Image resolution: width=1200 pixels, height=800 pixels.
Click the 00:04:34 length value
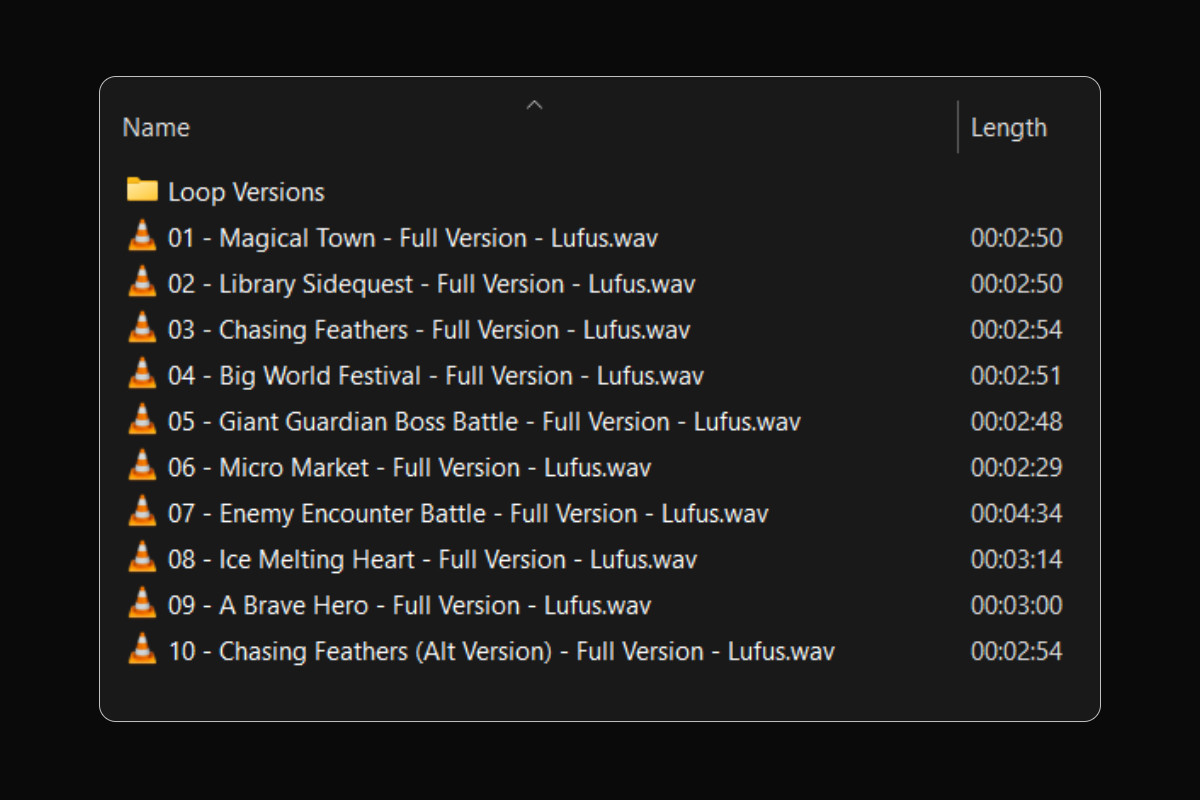tap(1016, 514)
